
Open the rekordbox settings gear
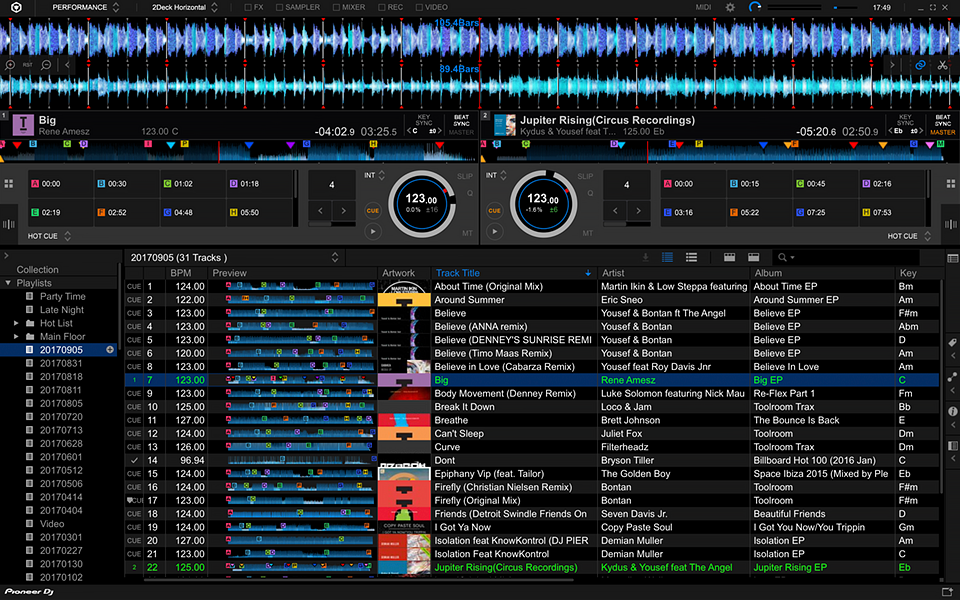pos(730,7)
